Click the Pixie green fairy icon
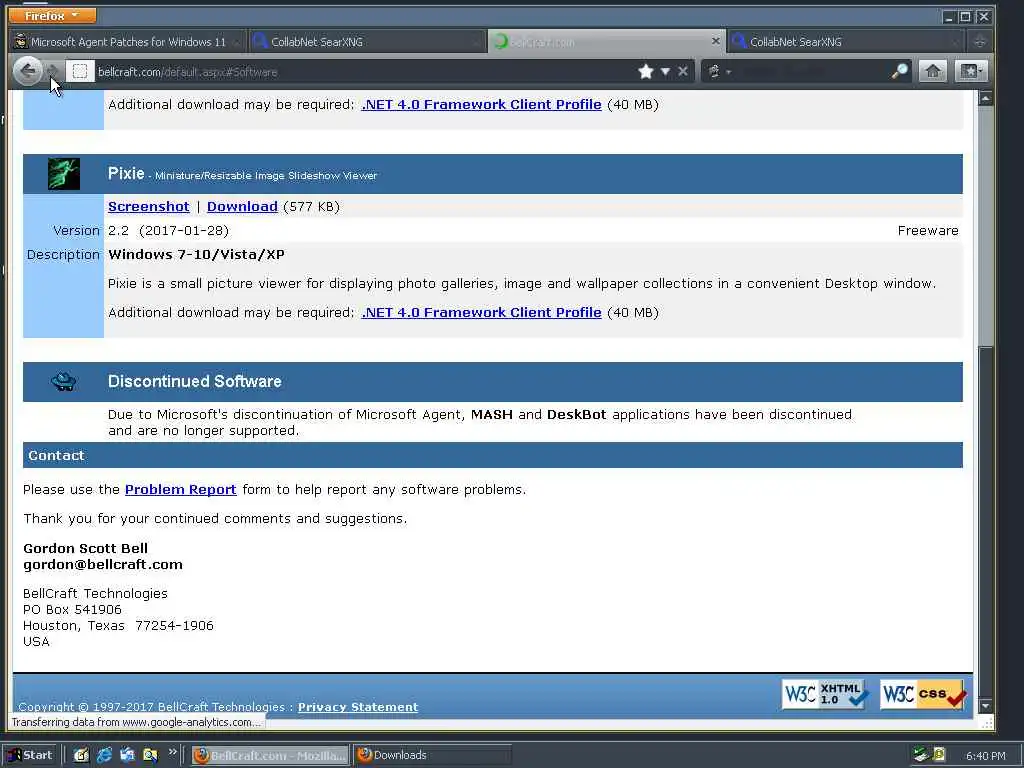Viewport: 1024px width, 768px height. click(x=64, y=174)
